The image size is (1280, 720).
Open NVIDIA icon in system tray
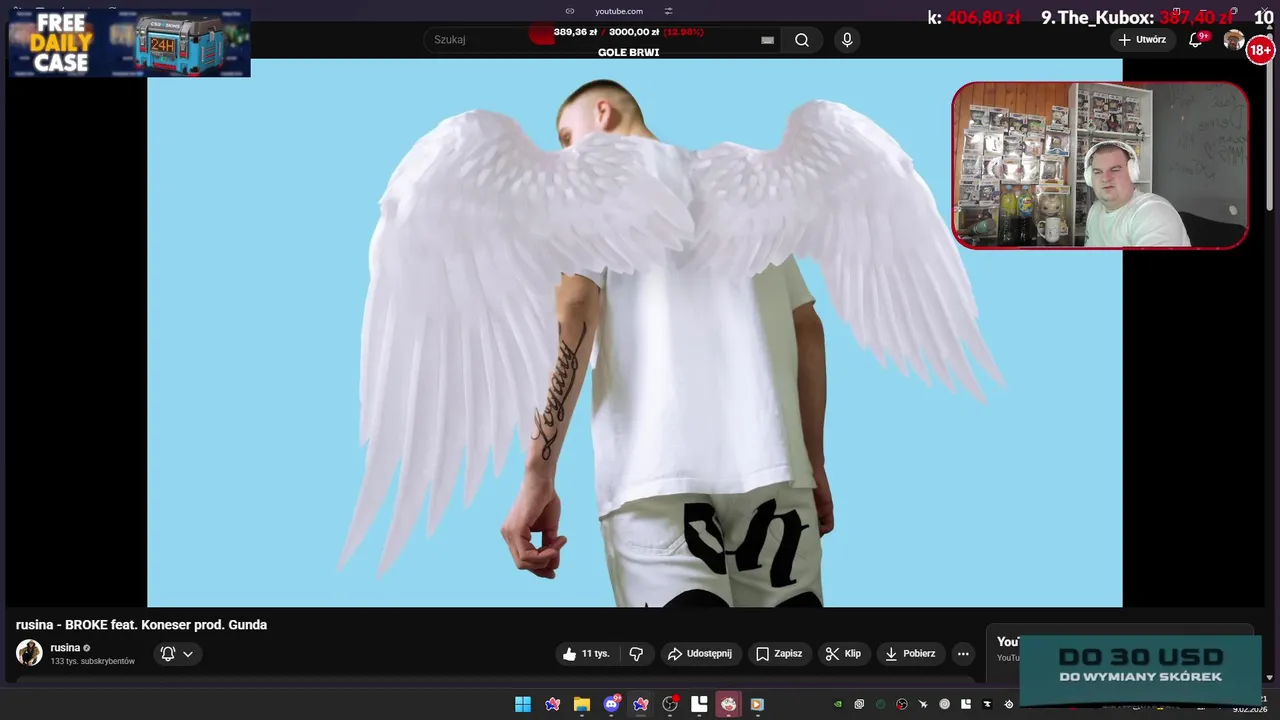click(x=838, y=705)
